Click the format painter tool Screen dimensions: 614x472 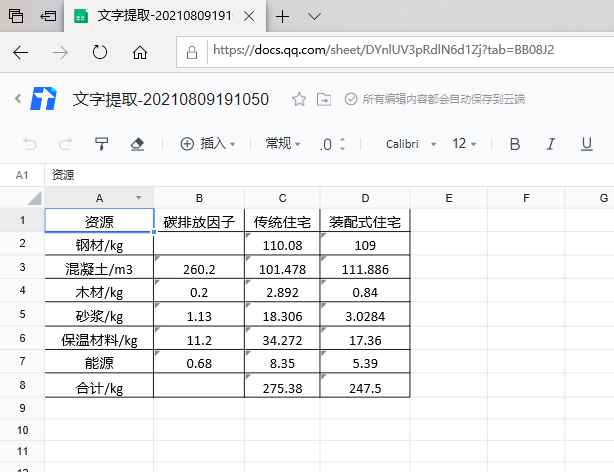click(x=101, y=144)
